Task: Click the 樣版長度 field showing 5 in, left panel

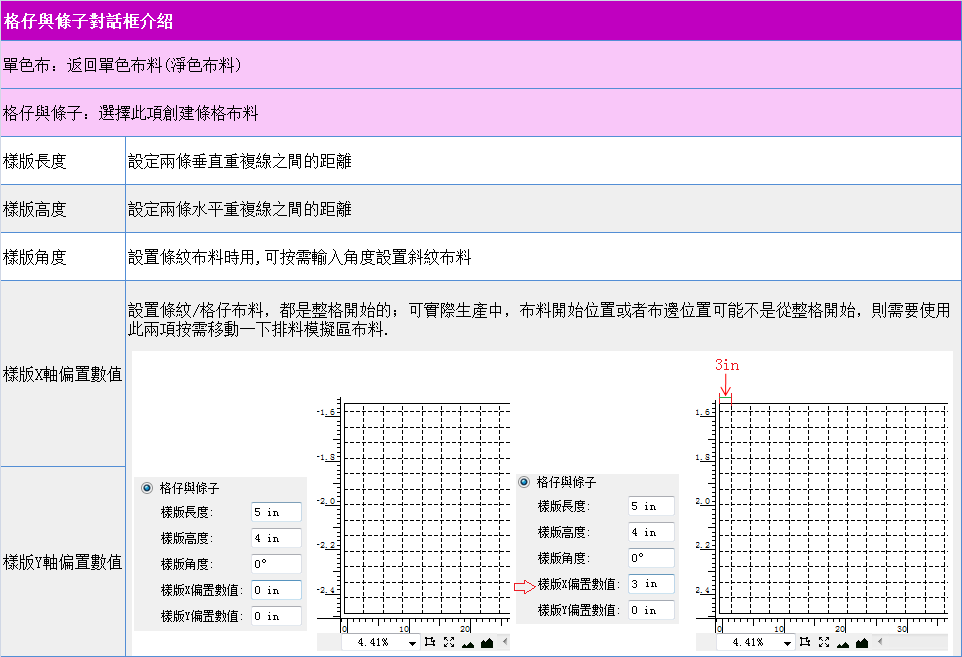Action: tap(276, 512)
